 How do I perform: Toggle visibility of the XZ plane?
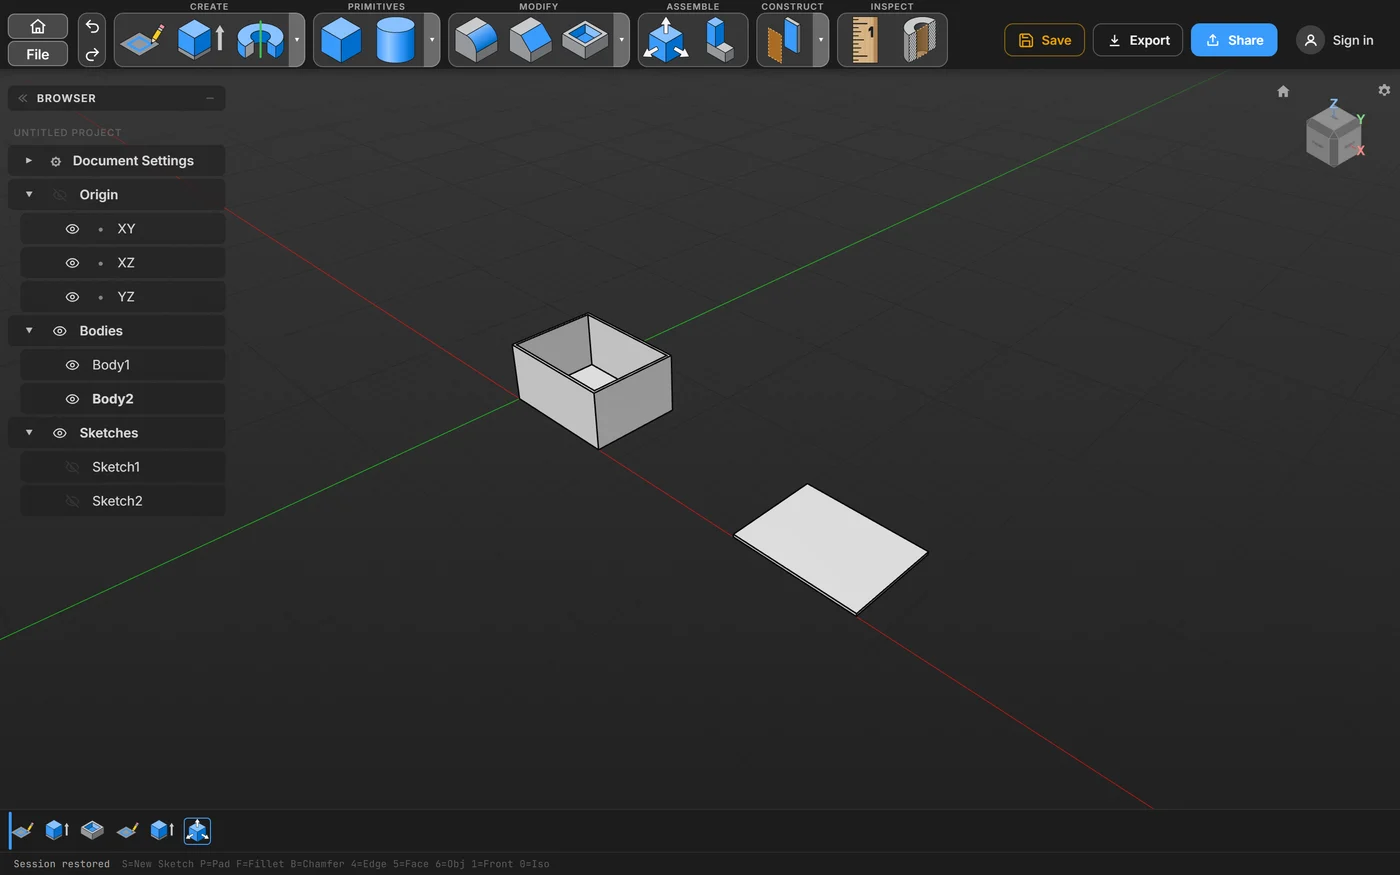pyautogui.click(x=72, y=263)
